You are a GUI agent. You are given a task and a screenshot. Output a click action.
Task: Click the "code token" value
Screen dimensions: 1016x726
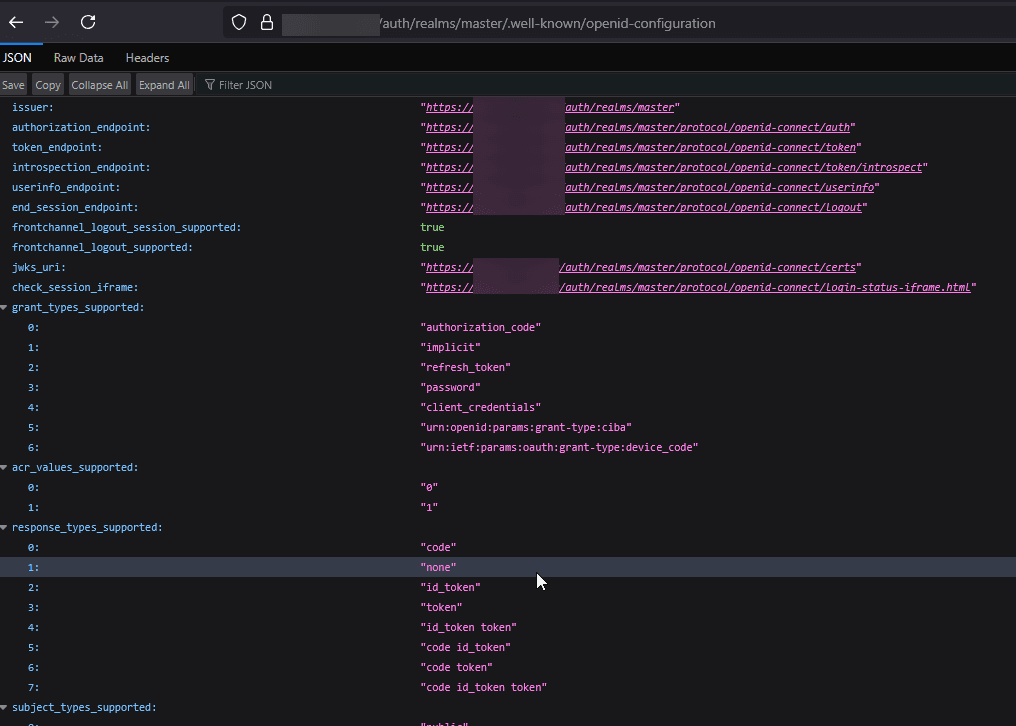456,668
